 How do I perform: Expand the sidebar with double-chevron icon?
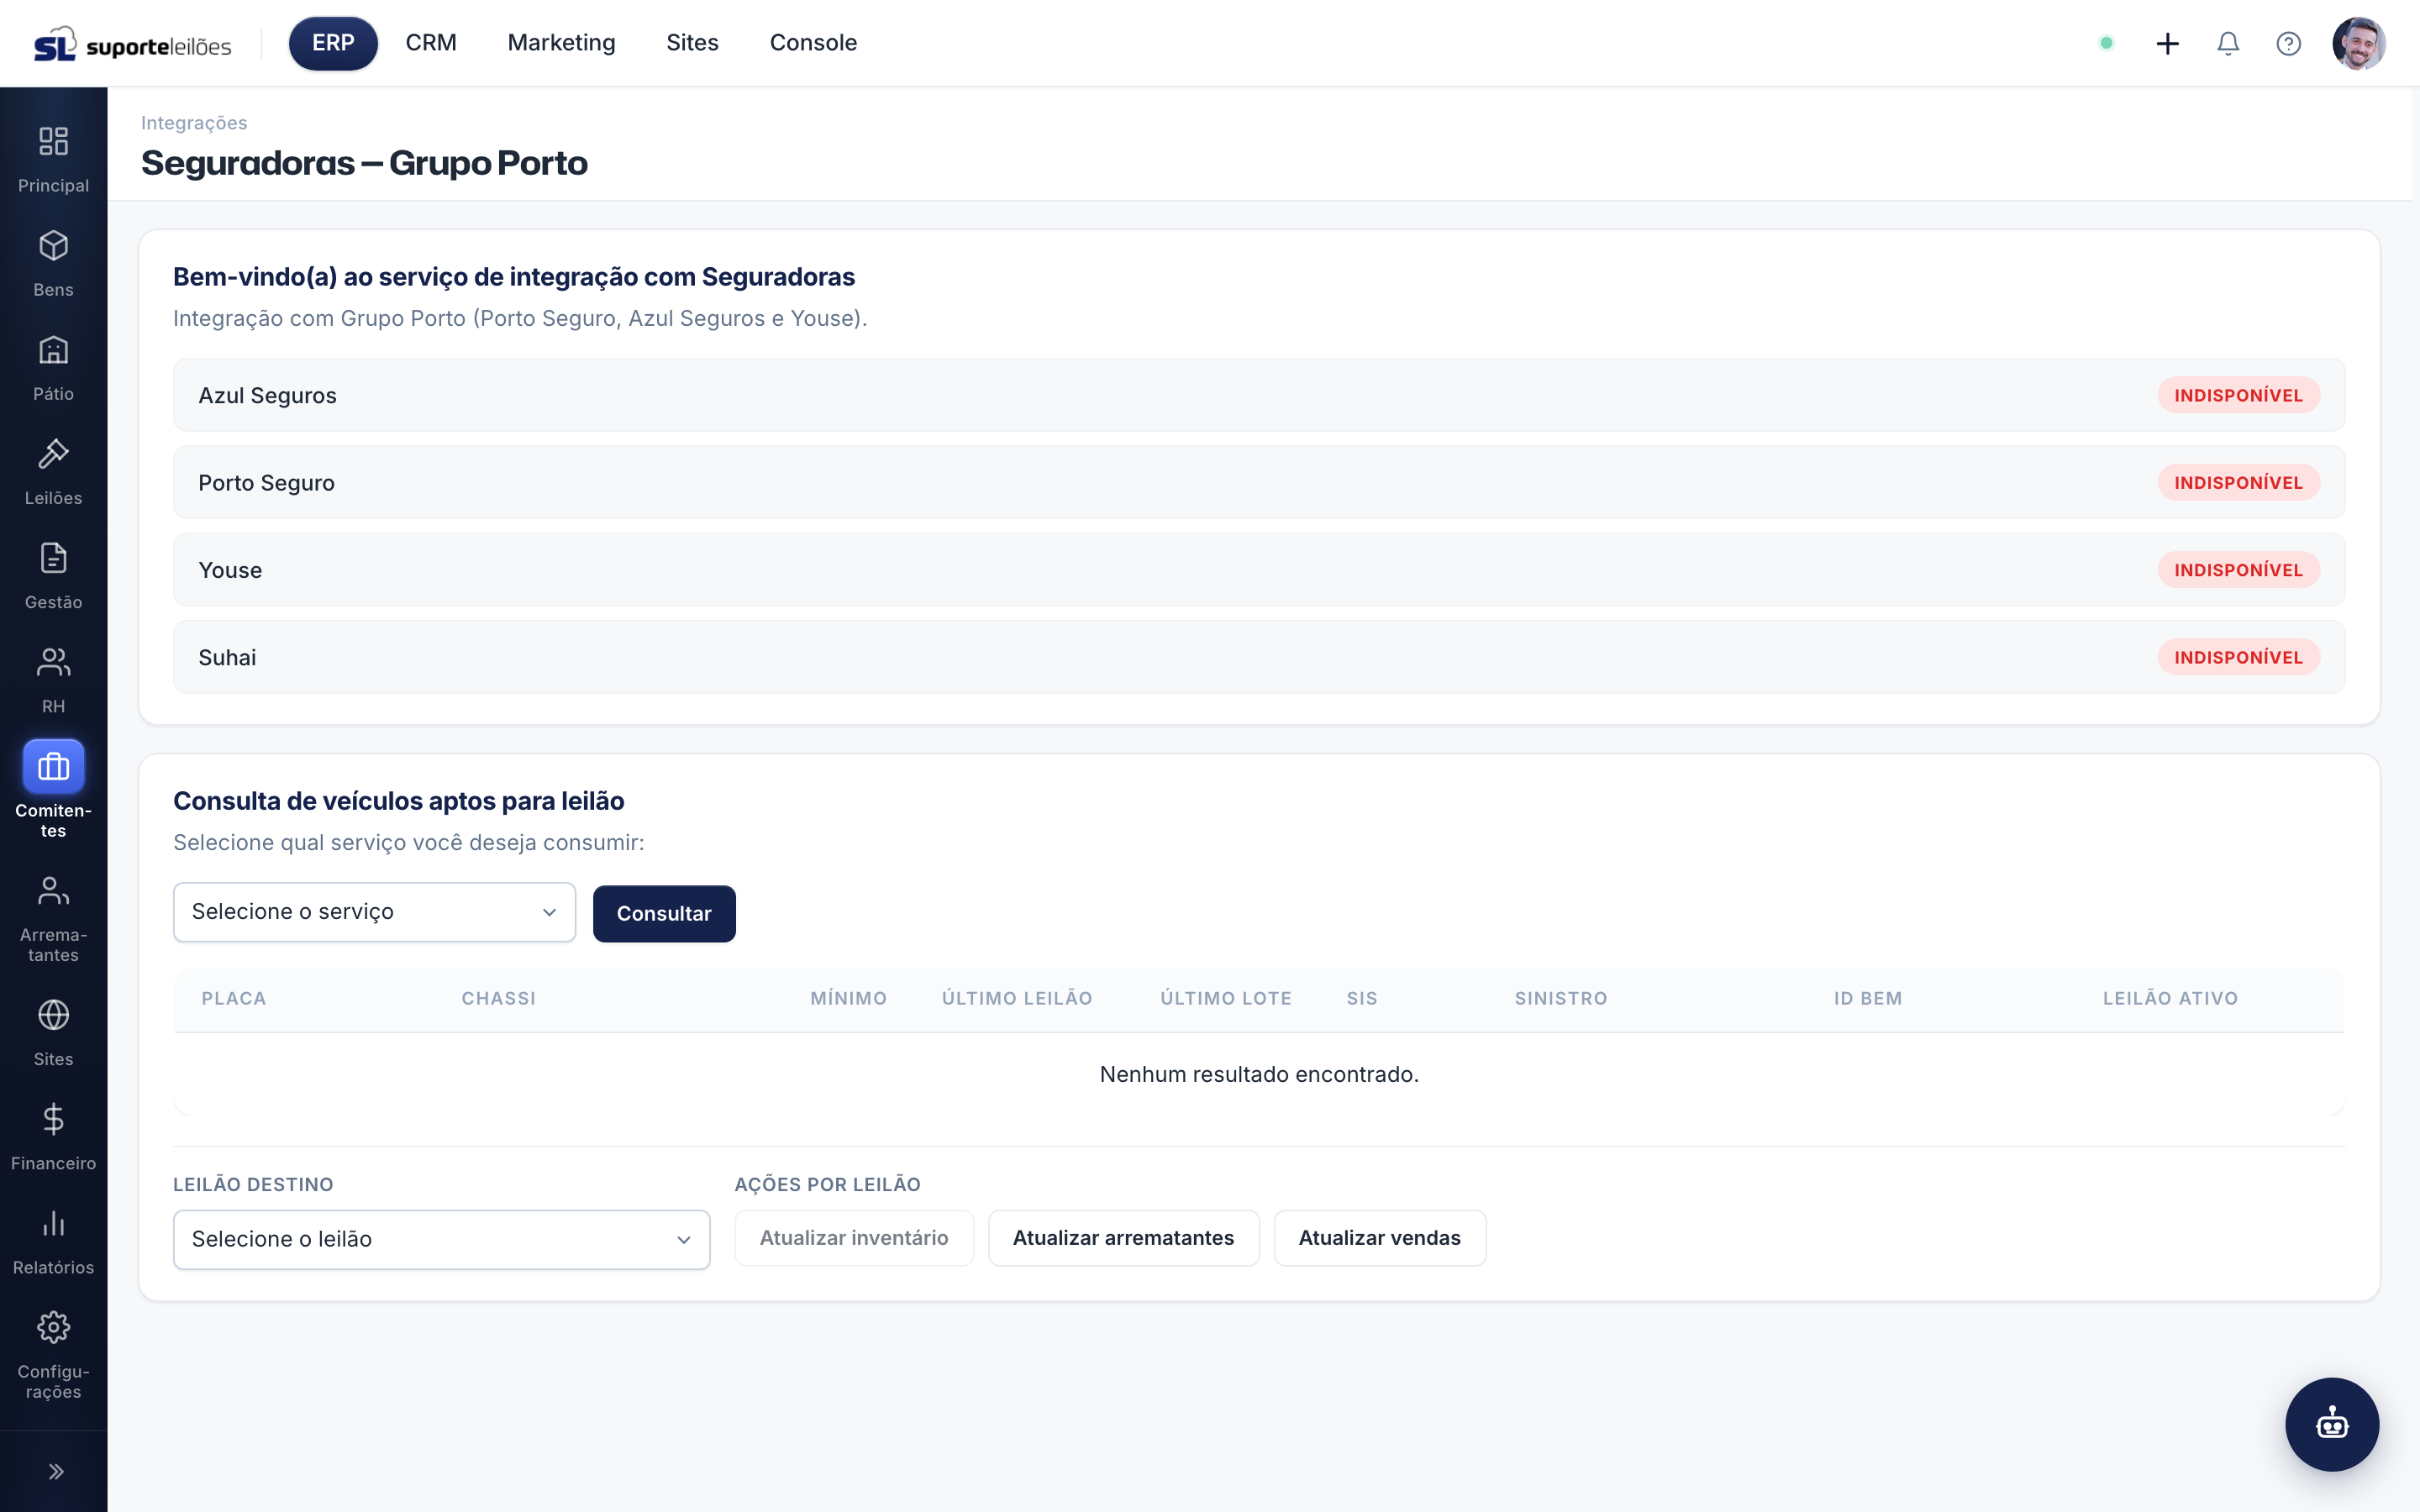pyautogui.click(x=56, y=1471)
